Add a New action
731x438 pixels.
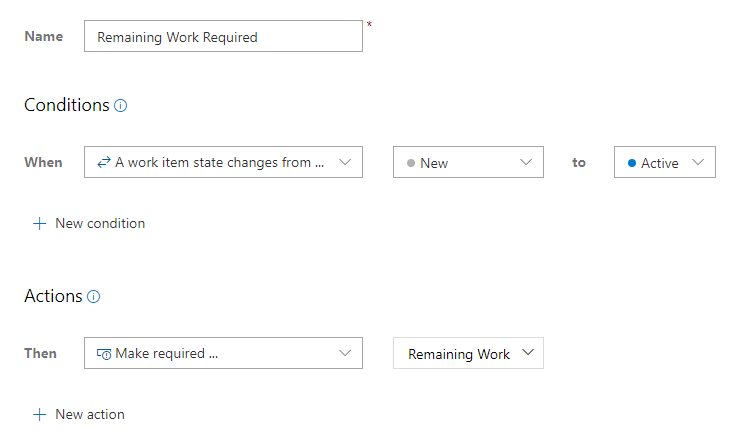pyautogui.click(x=89, y=414)
